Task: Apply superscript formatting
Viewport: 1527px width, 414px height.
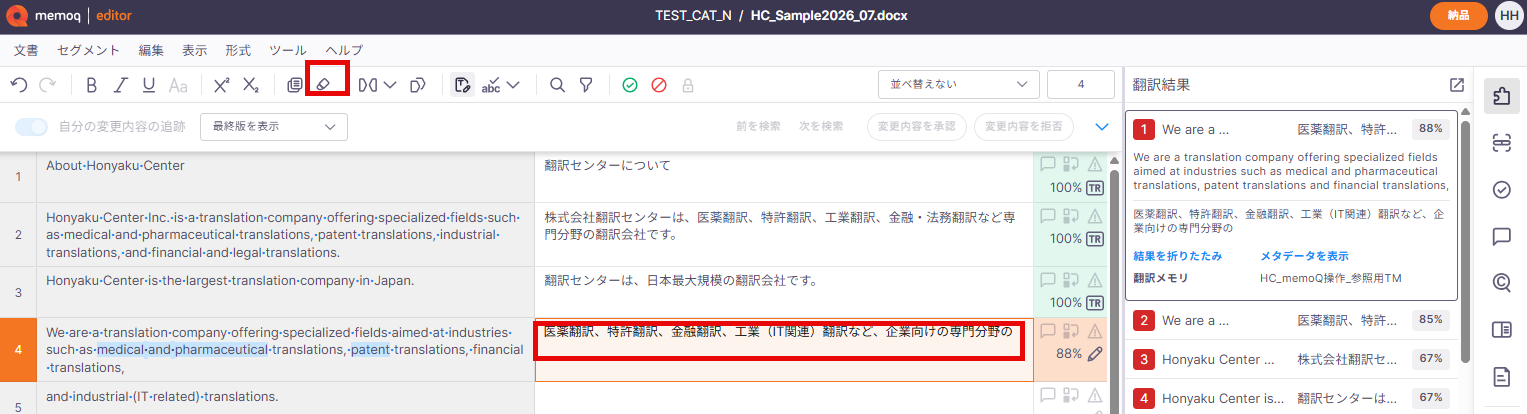Action: (221, 85)
